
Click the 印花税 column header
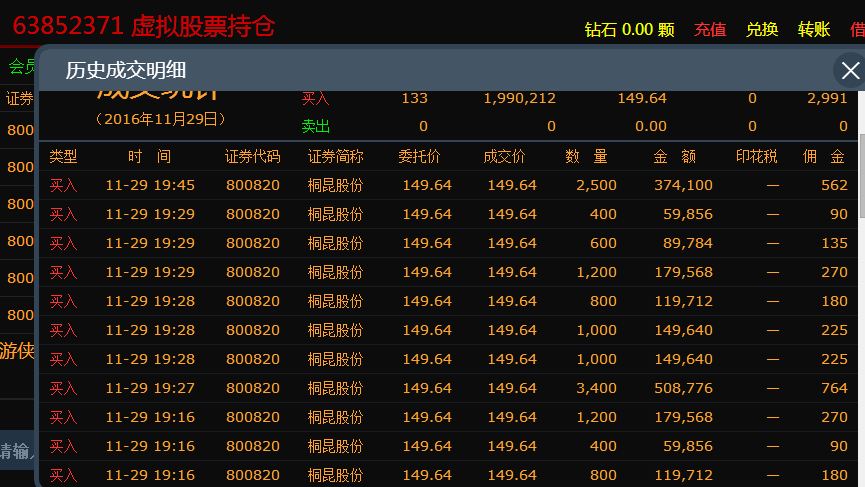point(756,157)
